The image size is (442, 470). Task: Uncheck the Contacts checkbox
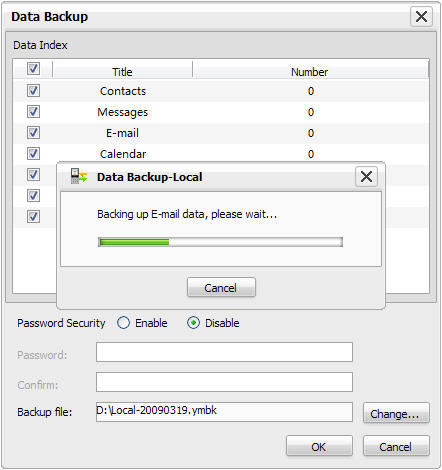[x=33, y=91]
